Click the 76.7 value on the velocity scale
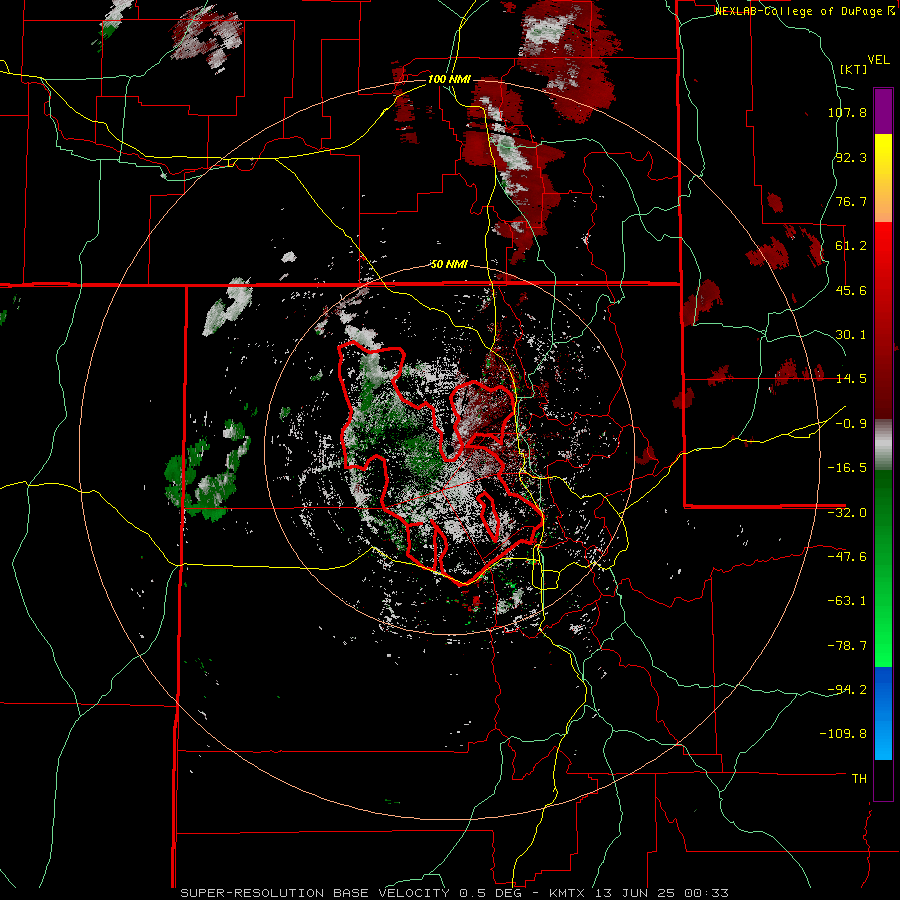The width and height of the screenshot is (900, 900). tap(851, 201)
